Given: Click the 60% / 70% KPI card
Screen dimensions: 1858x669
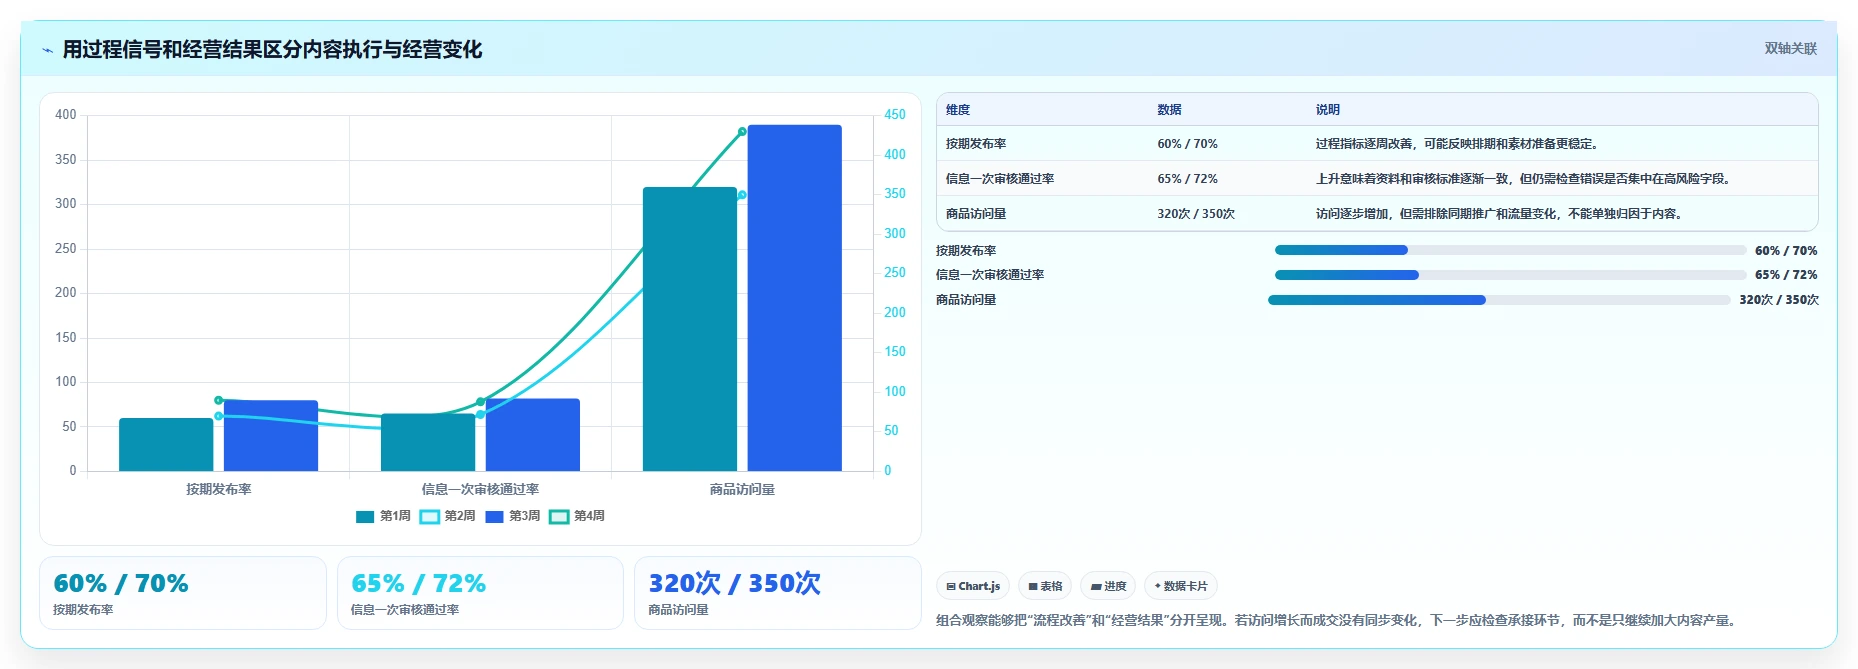Looking at the screenshot, I should (183, 593).
